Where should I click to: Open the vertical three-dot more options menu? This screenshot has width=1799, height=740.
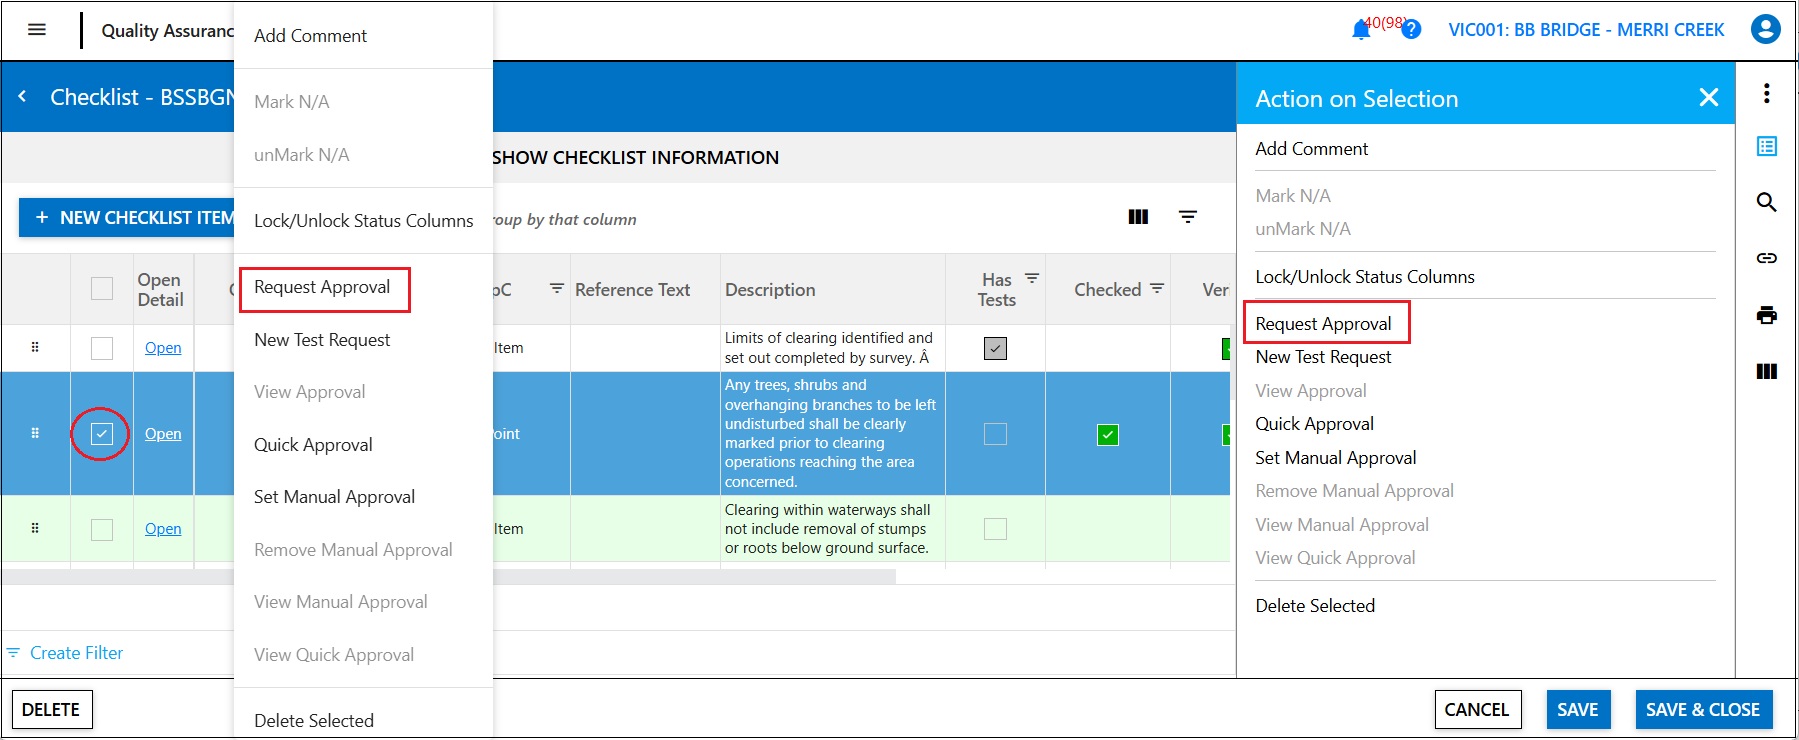[x=1767, y=93]
